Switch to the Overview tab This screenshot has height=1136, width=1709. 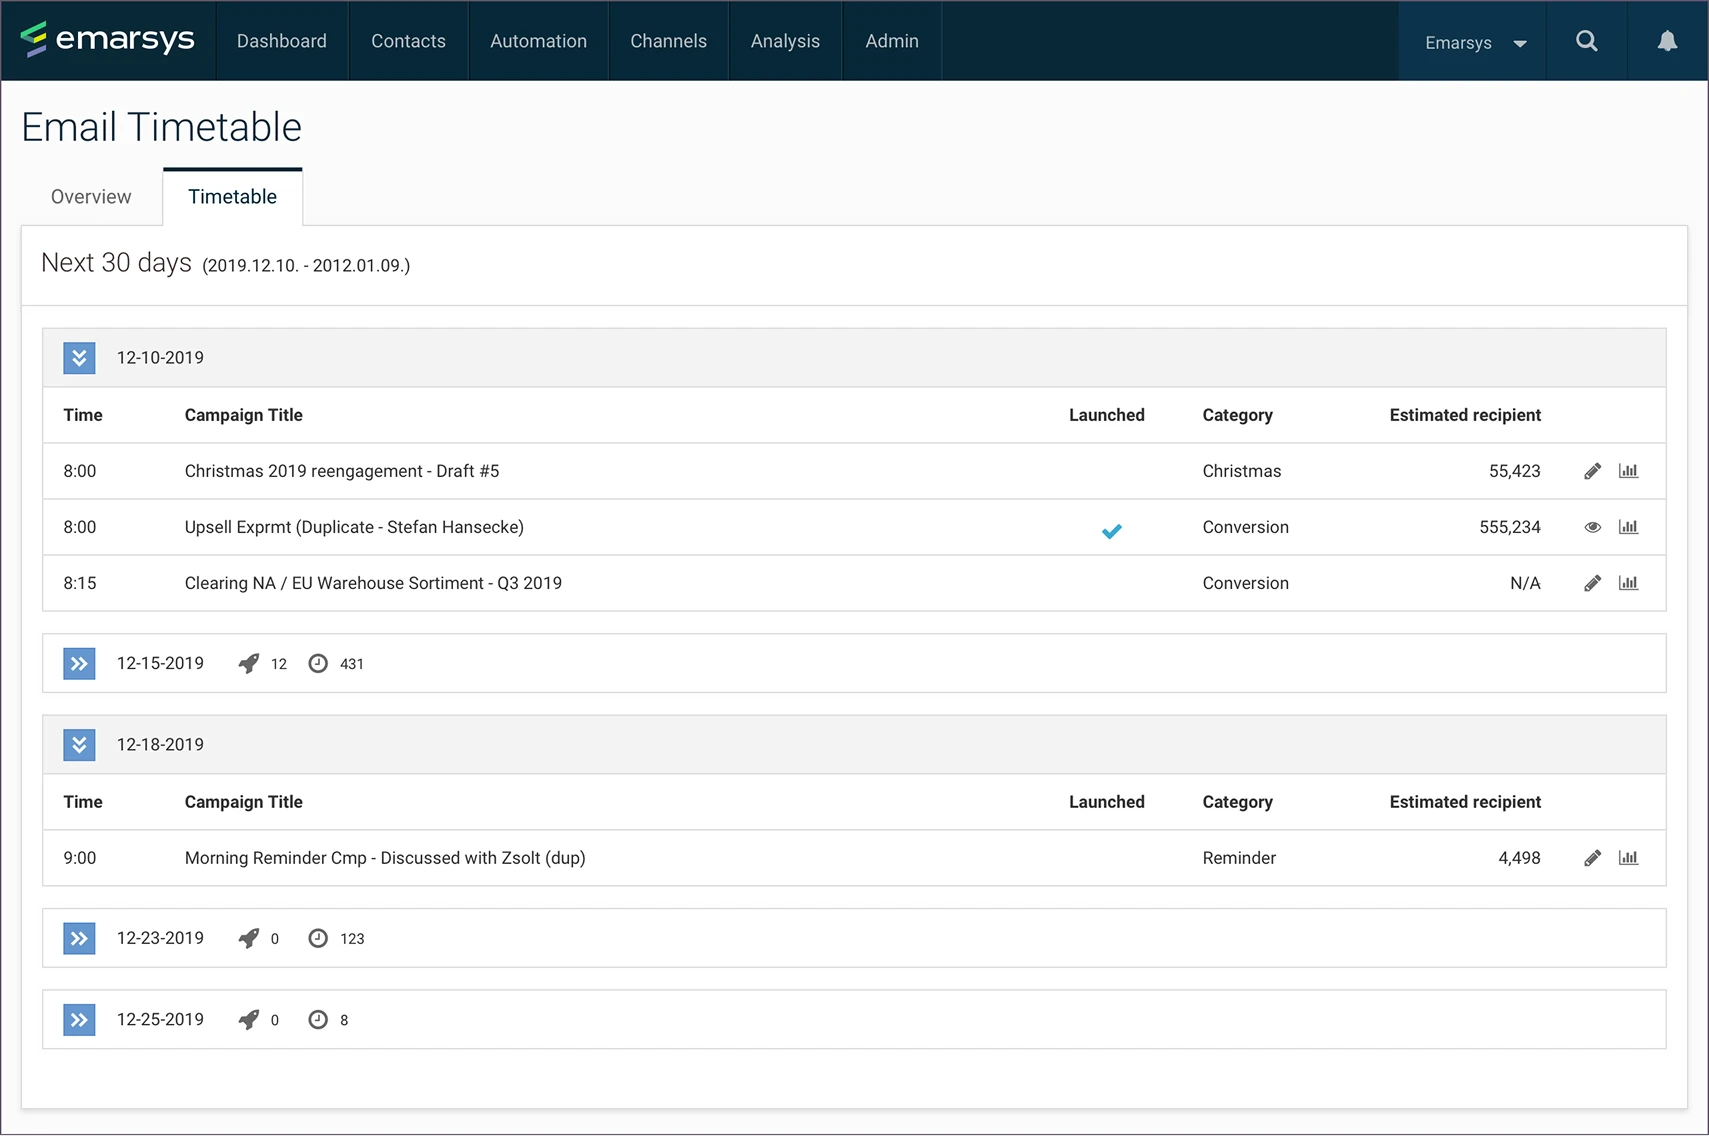tap(91, 197)
